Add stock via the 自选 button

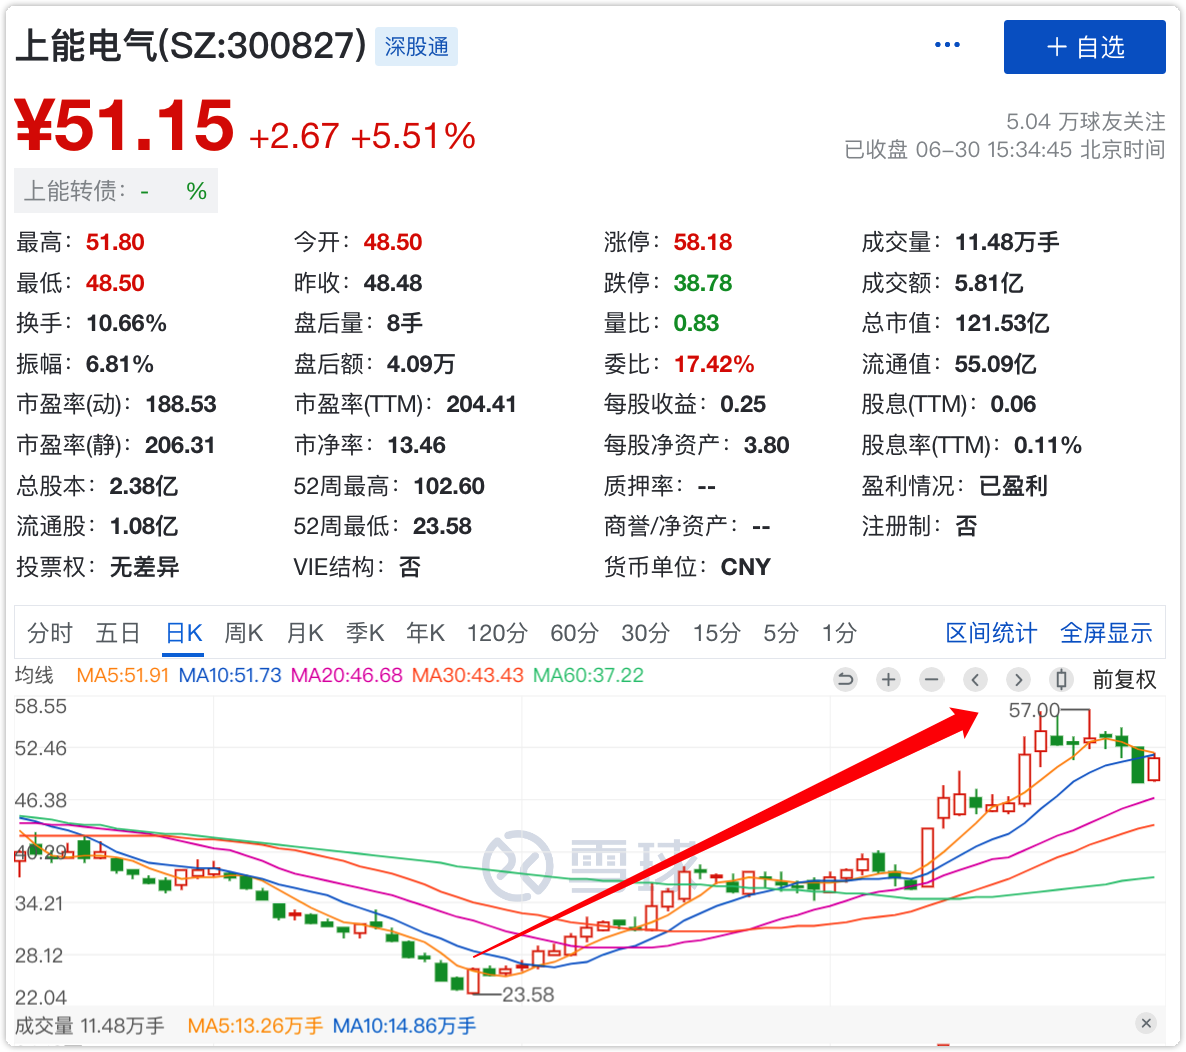coord(1084,47)
